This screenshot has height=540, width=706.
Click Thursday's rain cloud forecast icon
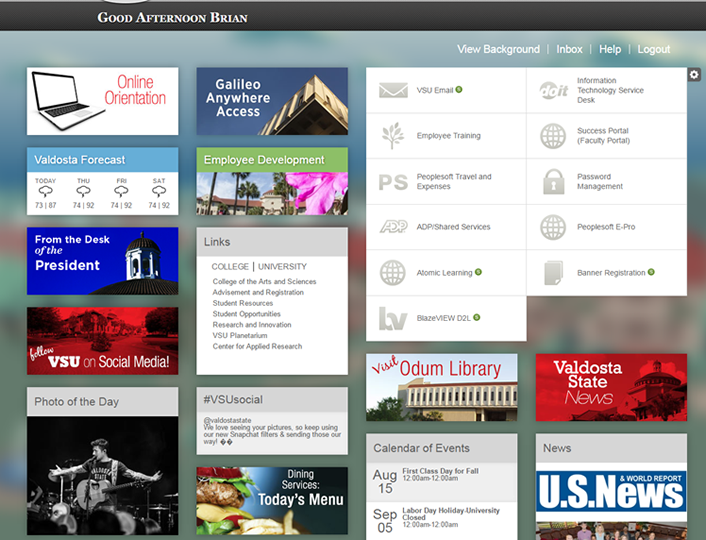pos(83,192)
